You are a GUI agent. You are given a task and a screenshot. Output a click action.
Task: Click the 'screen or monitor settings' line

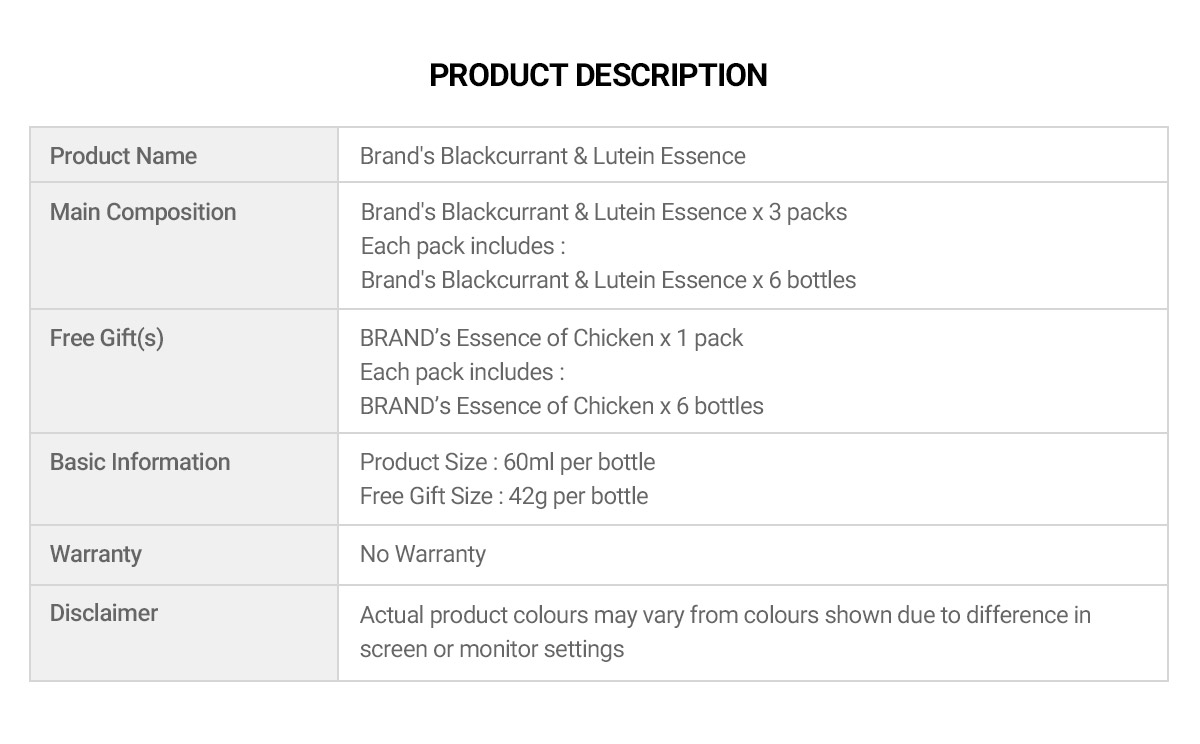[491, 649]
